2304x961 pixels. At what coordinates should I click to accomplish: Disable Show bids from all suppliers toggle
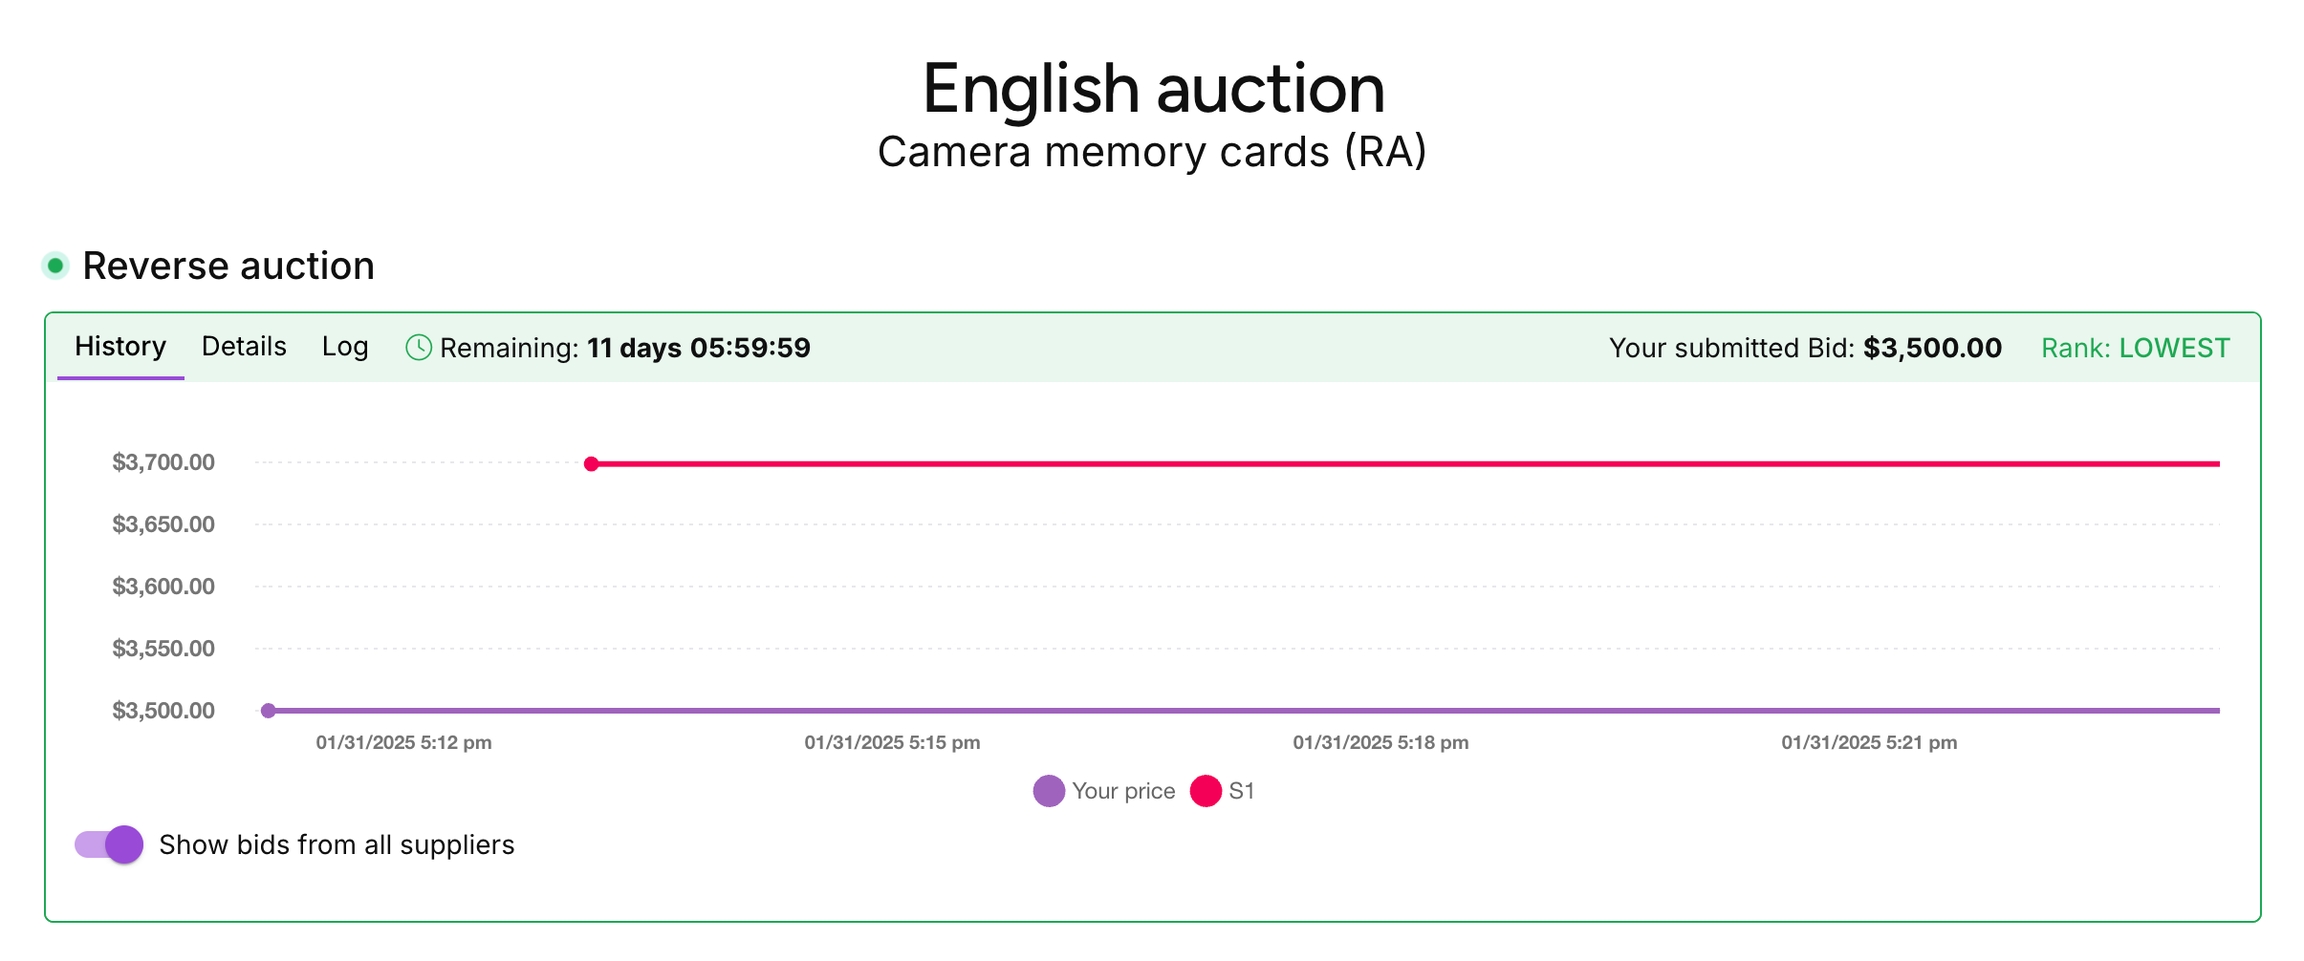click(109, 845)
